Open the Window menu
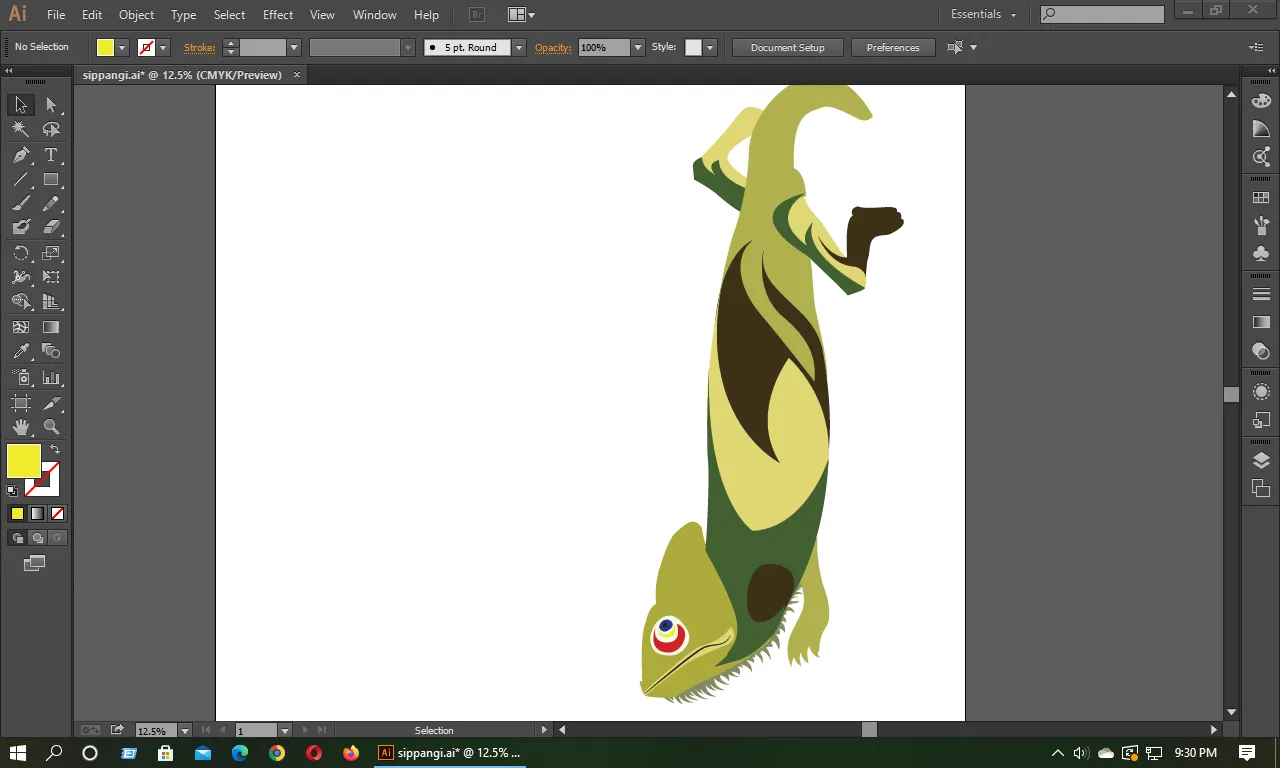The width and height of the screenshot is (1280, 768). coord(375,15)
